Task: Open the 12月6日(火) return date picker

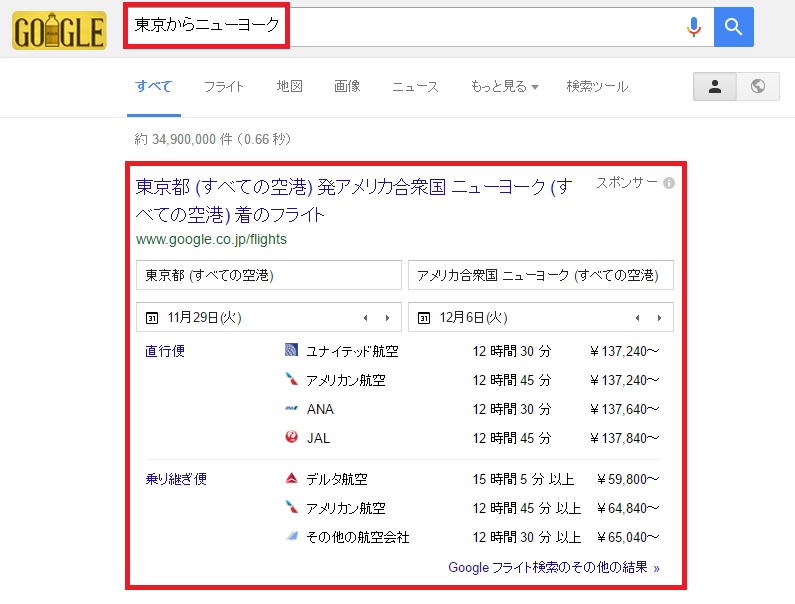Action: point(541,317)
